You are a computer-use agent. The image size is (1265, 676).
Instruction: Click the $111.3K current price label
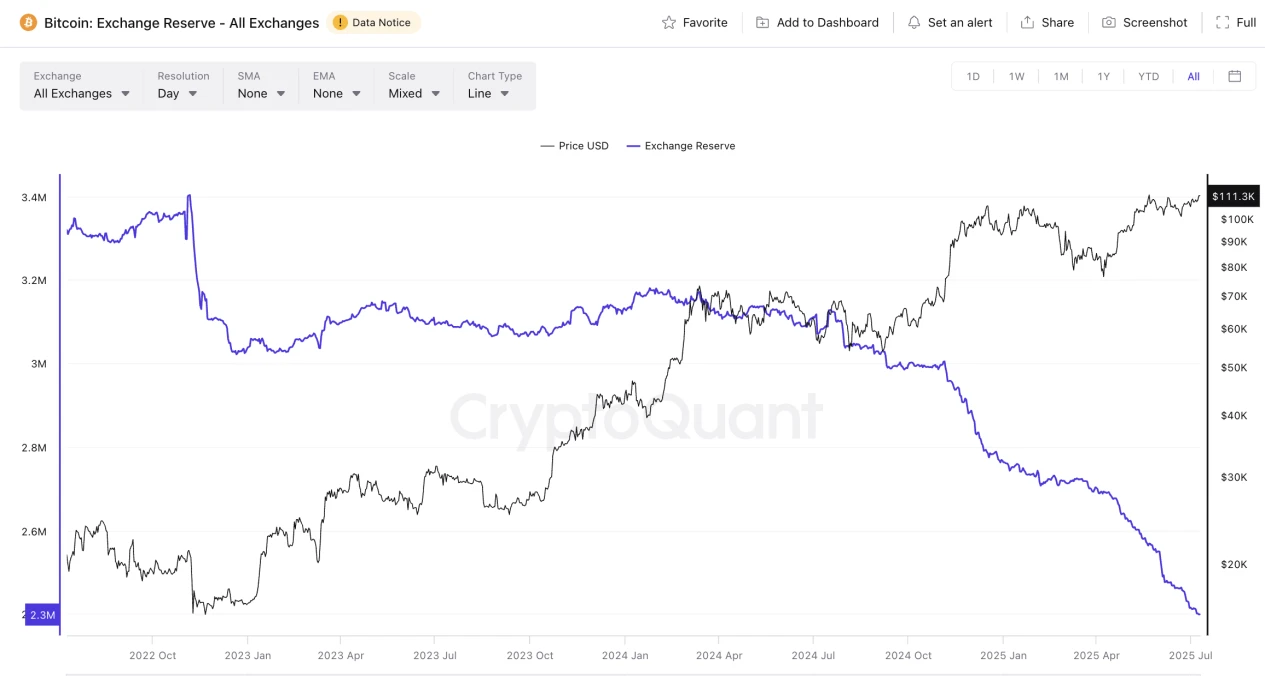click(x=1233, y=196)
